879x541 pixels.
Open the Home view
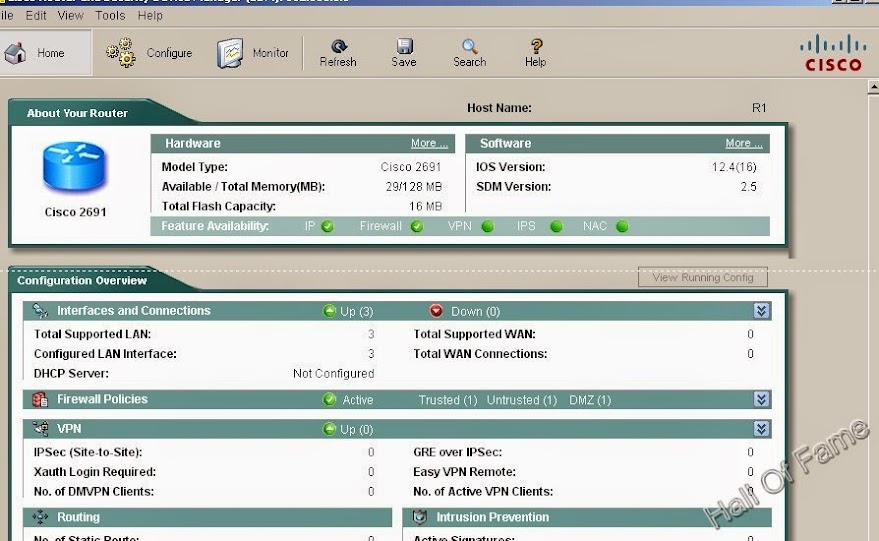click(45, 53)
